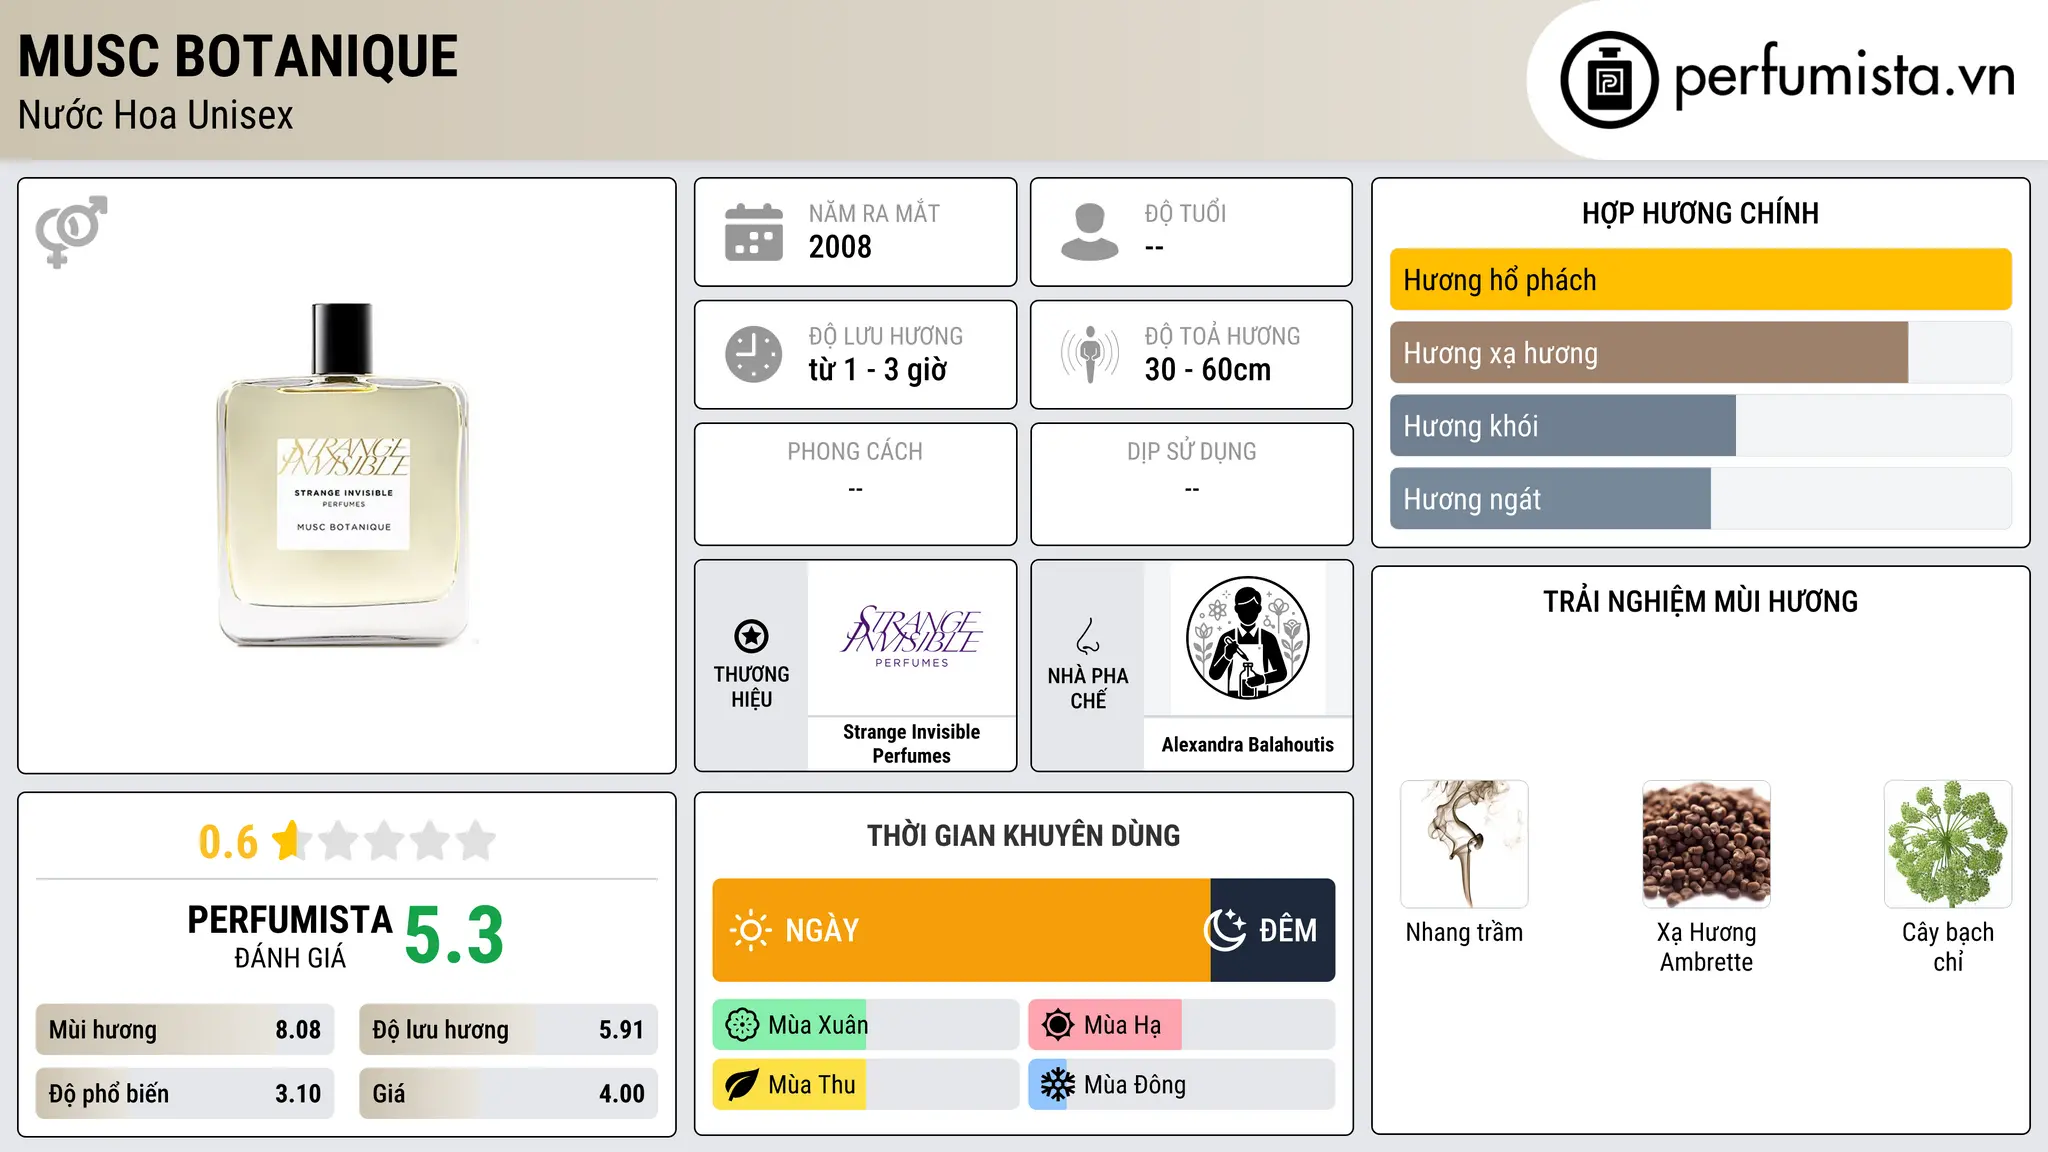The width and height of the screenshot is (2048, 1152).
Task: Click the nose icon above Nhà pha chế
Action: pyautogui.click(x=1088, y=636)
